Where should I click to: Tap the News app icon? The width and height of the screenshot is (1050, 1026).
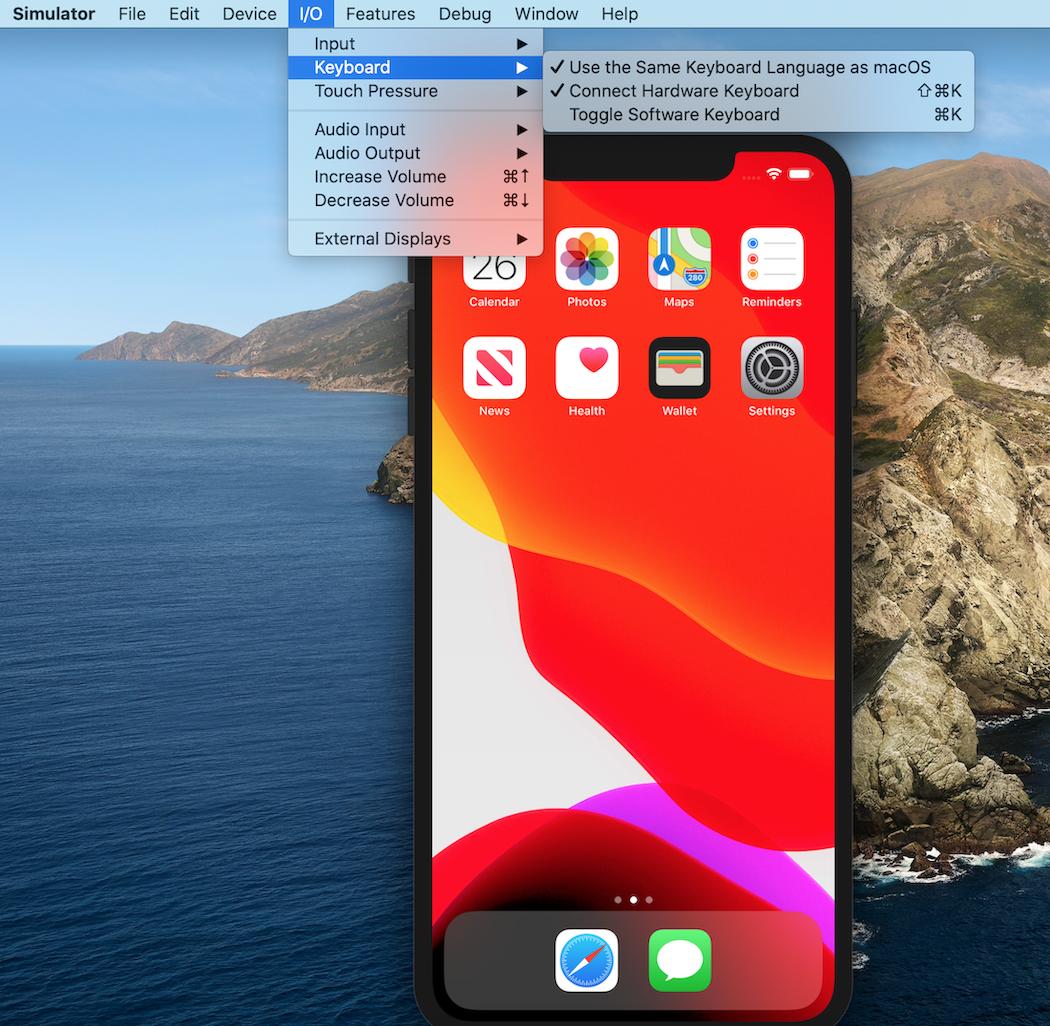tap(494, 368)
